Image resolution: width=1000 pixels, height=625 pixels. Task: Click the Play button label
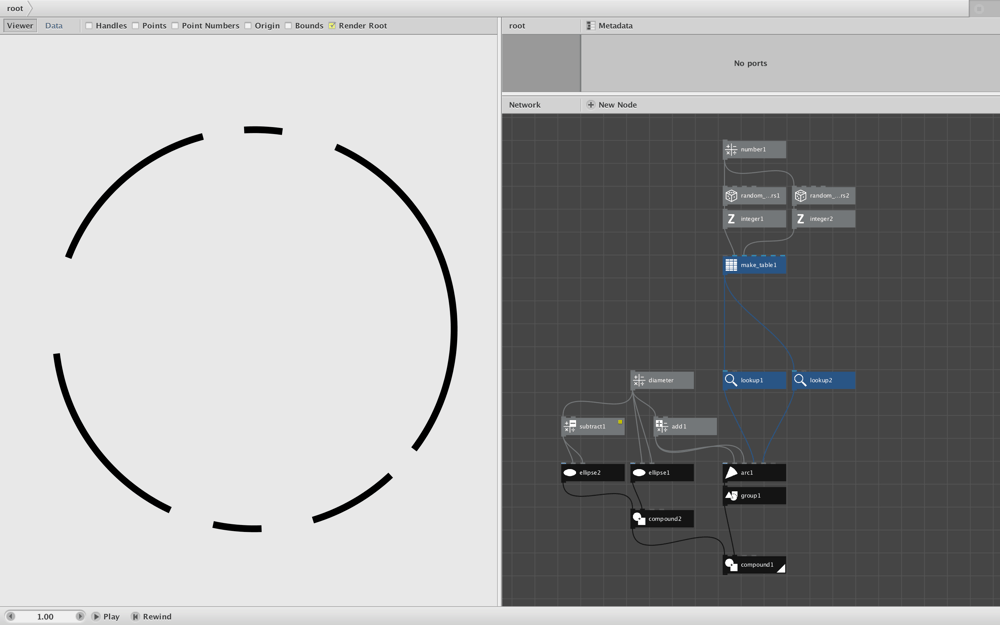pyautogui.click(x=112, y=617)
